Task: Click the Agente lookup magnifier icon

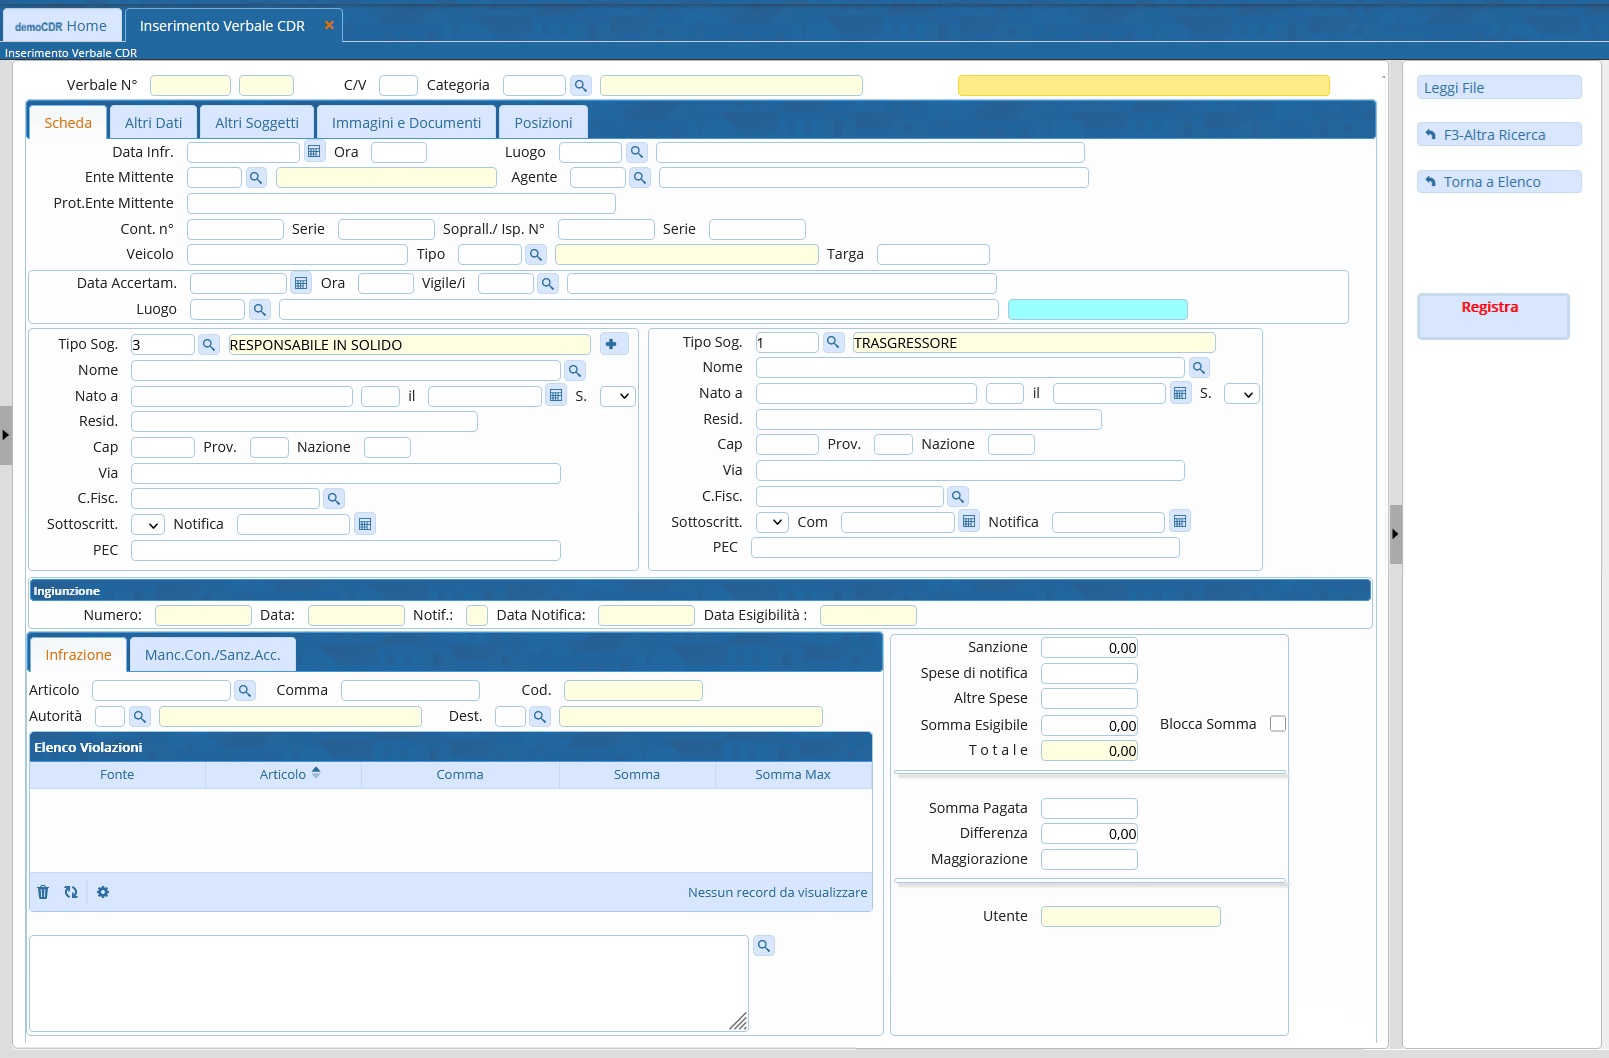Action: click(x=640, y=178)
